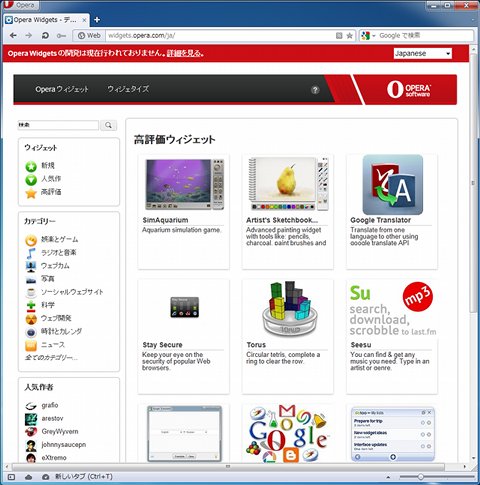Screen dimensions: 480x485
Task: Click the browser Forward arrow
Action: 29,35
